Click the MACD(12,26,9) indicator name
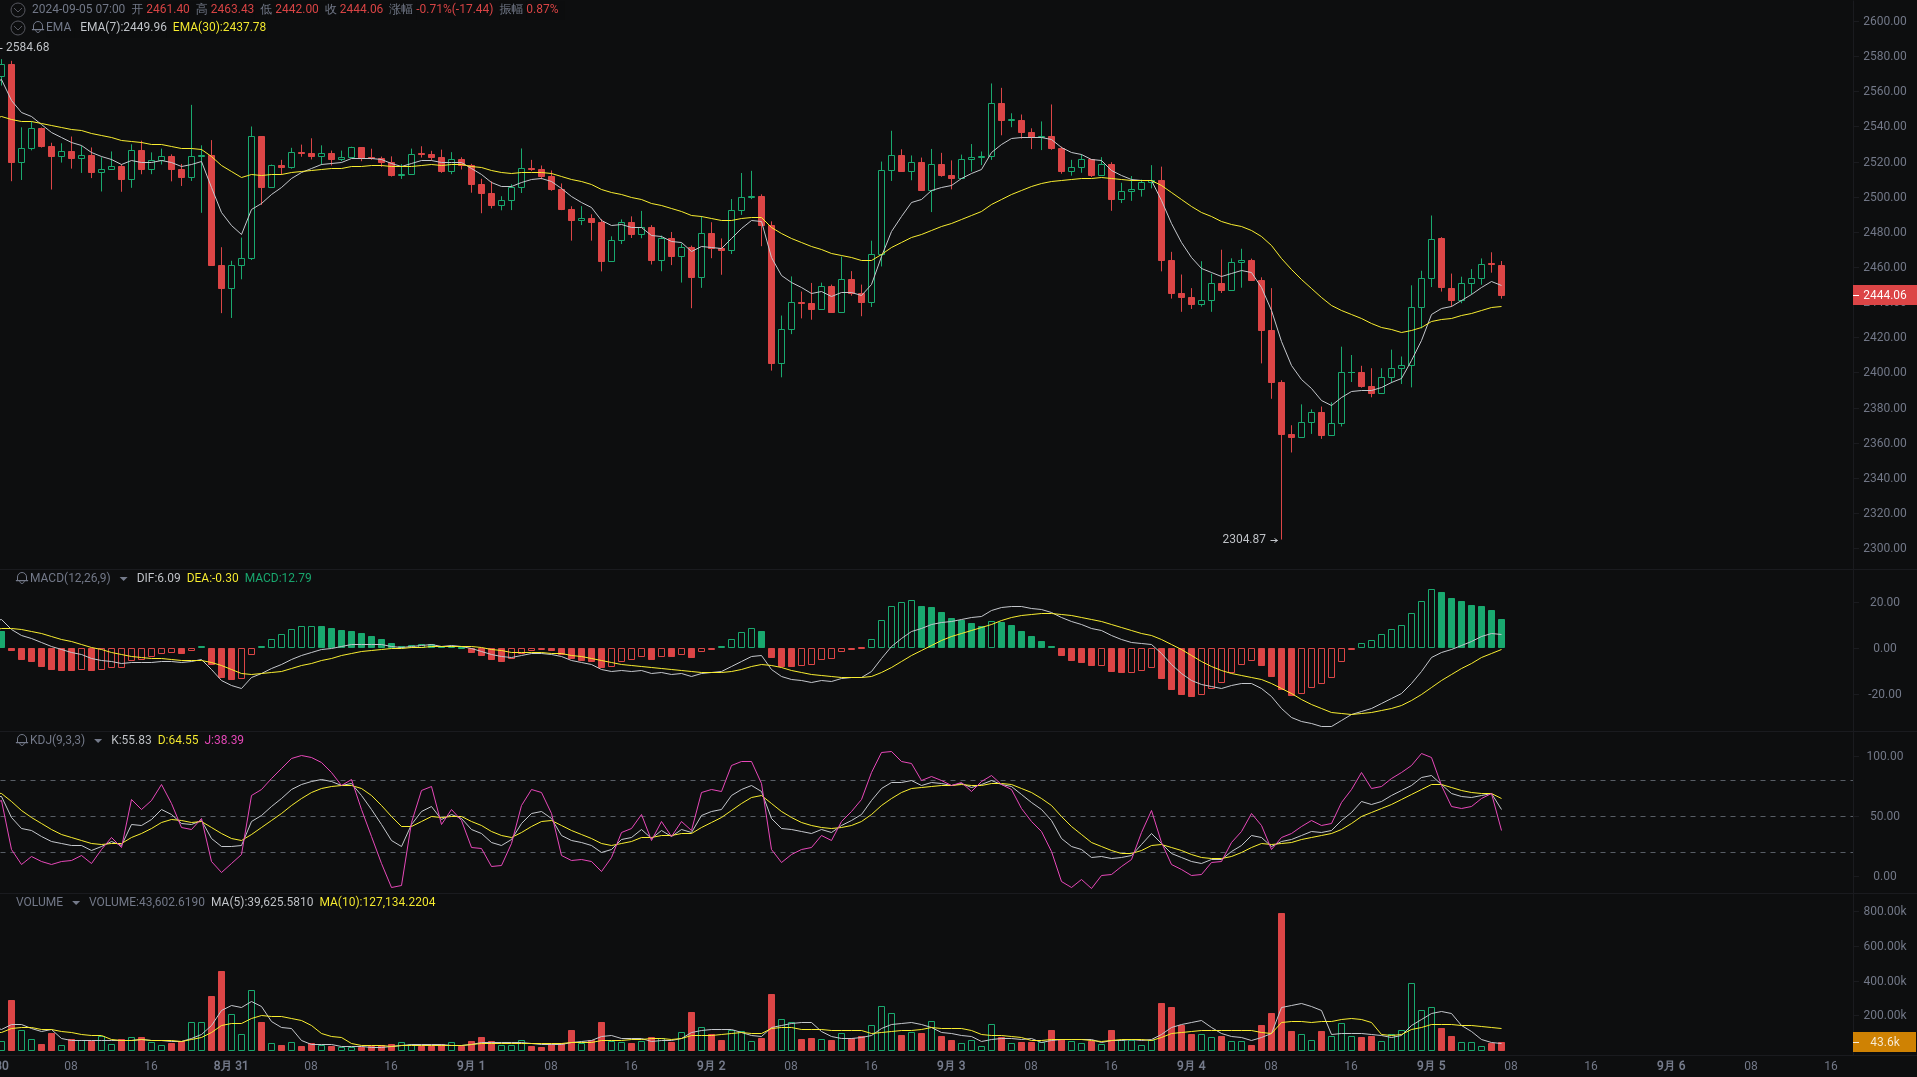 pos(70,578)
